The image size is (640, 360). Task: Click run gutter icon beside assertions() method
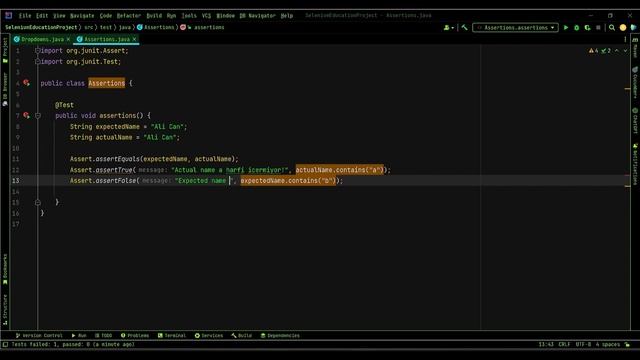27,116
